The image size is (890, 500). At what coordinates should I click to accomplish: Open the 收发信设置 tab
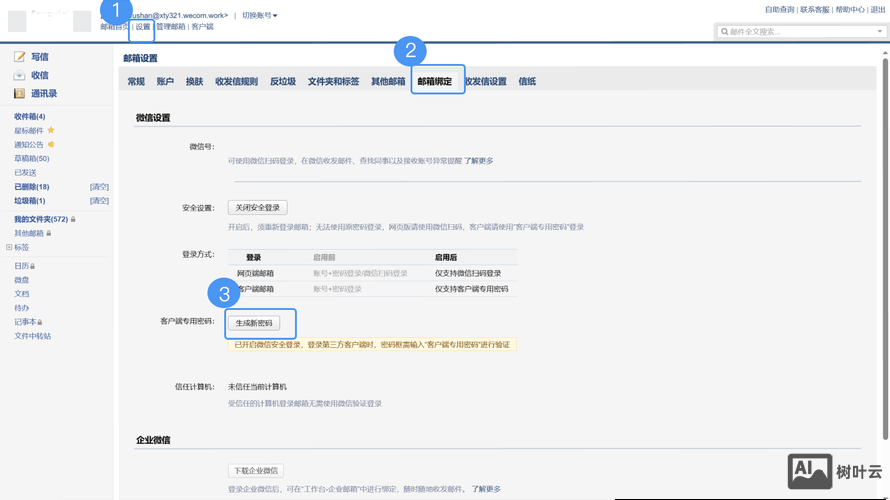tap(486, 81)
